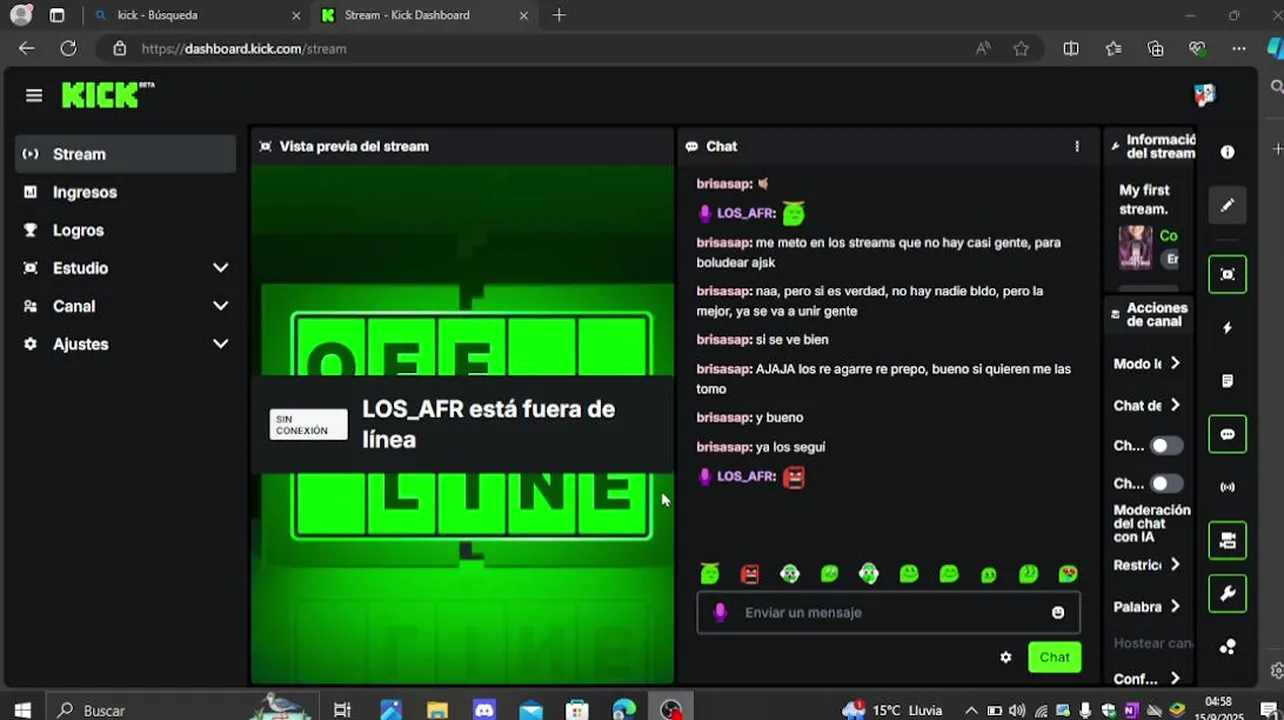Screen dimensions: 1284x720
Task: Toggle the second 'Ch...' switch in channel actions
Action: tap(1165, 484)
